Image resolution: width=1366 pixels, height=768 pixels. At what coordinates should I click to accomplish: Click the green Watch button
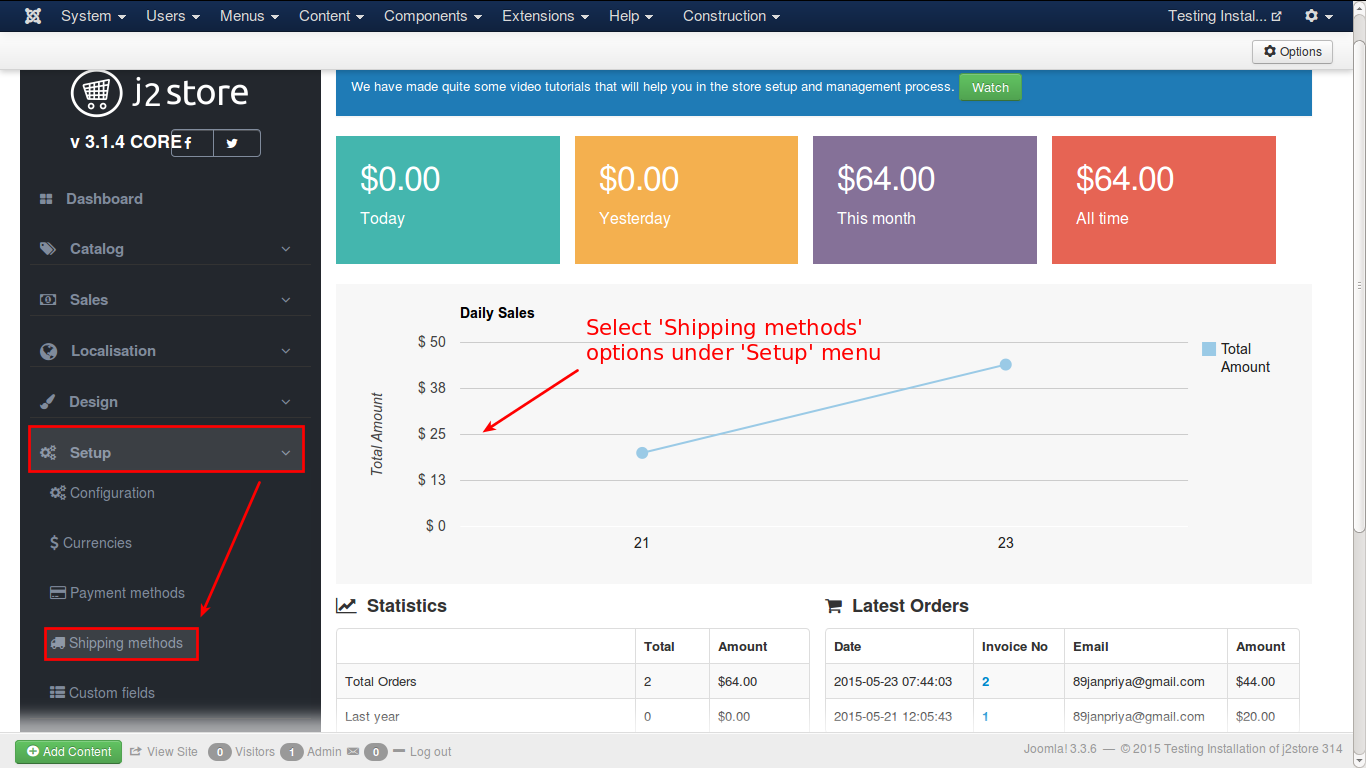tap(990, 87)
